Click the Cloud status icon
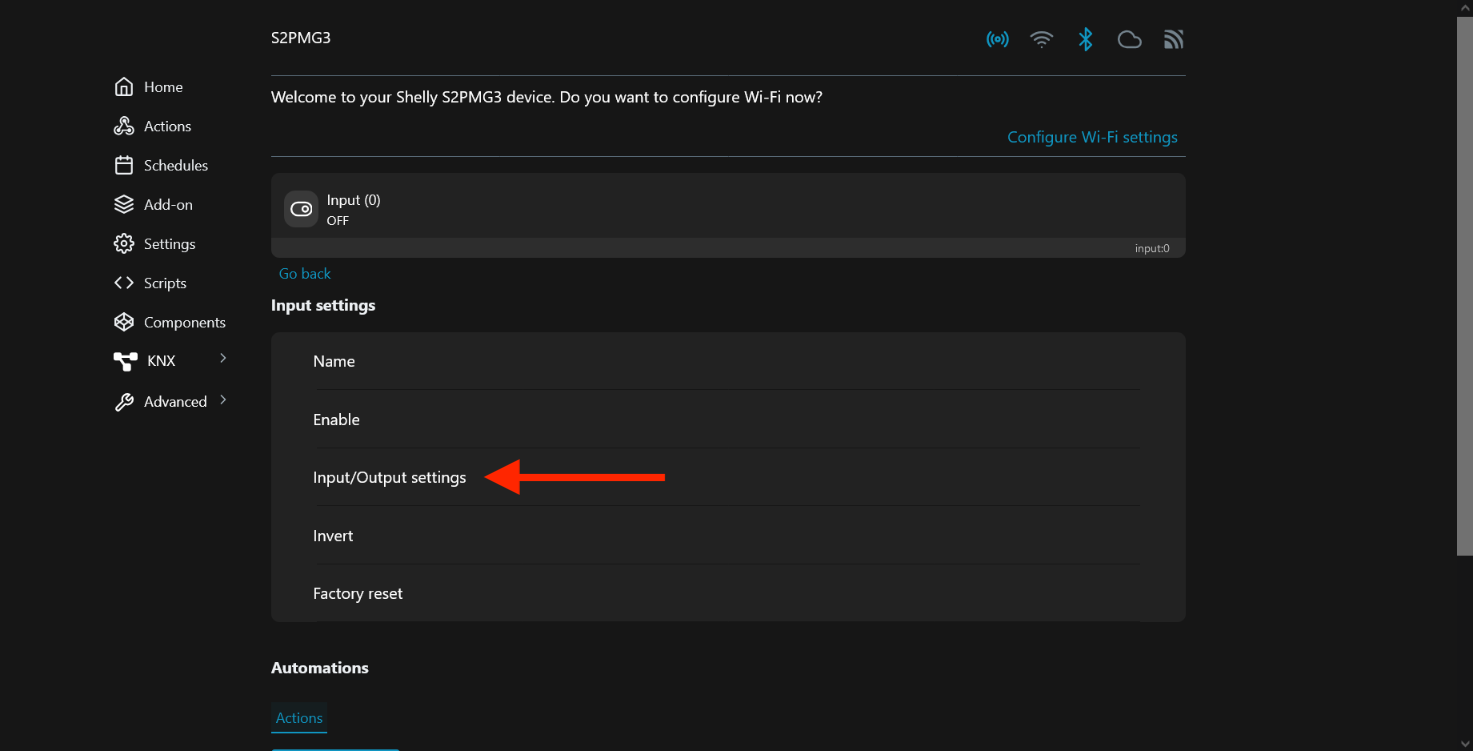1473x751 pixels. 1129,39
